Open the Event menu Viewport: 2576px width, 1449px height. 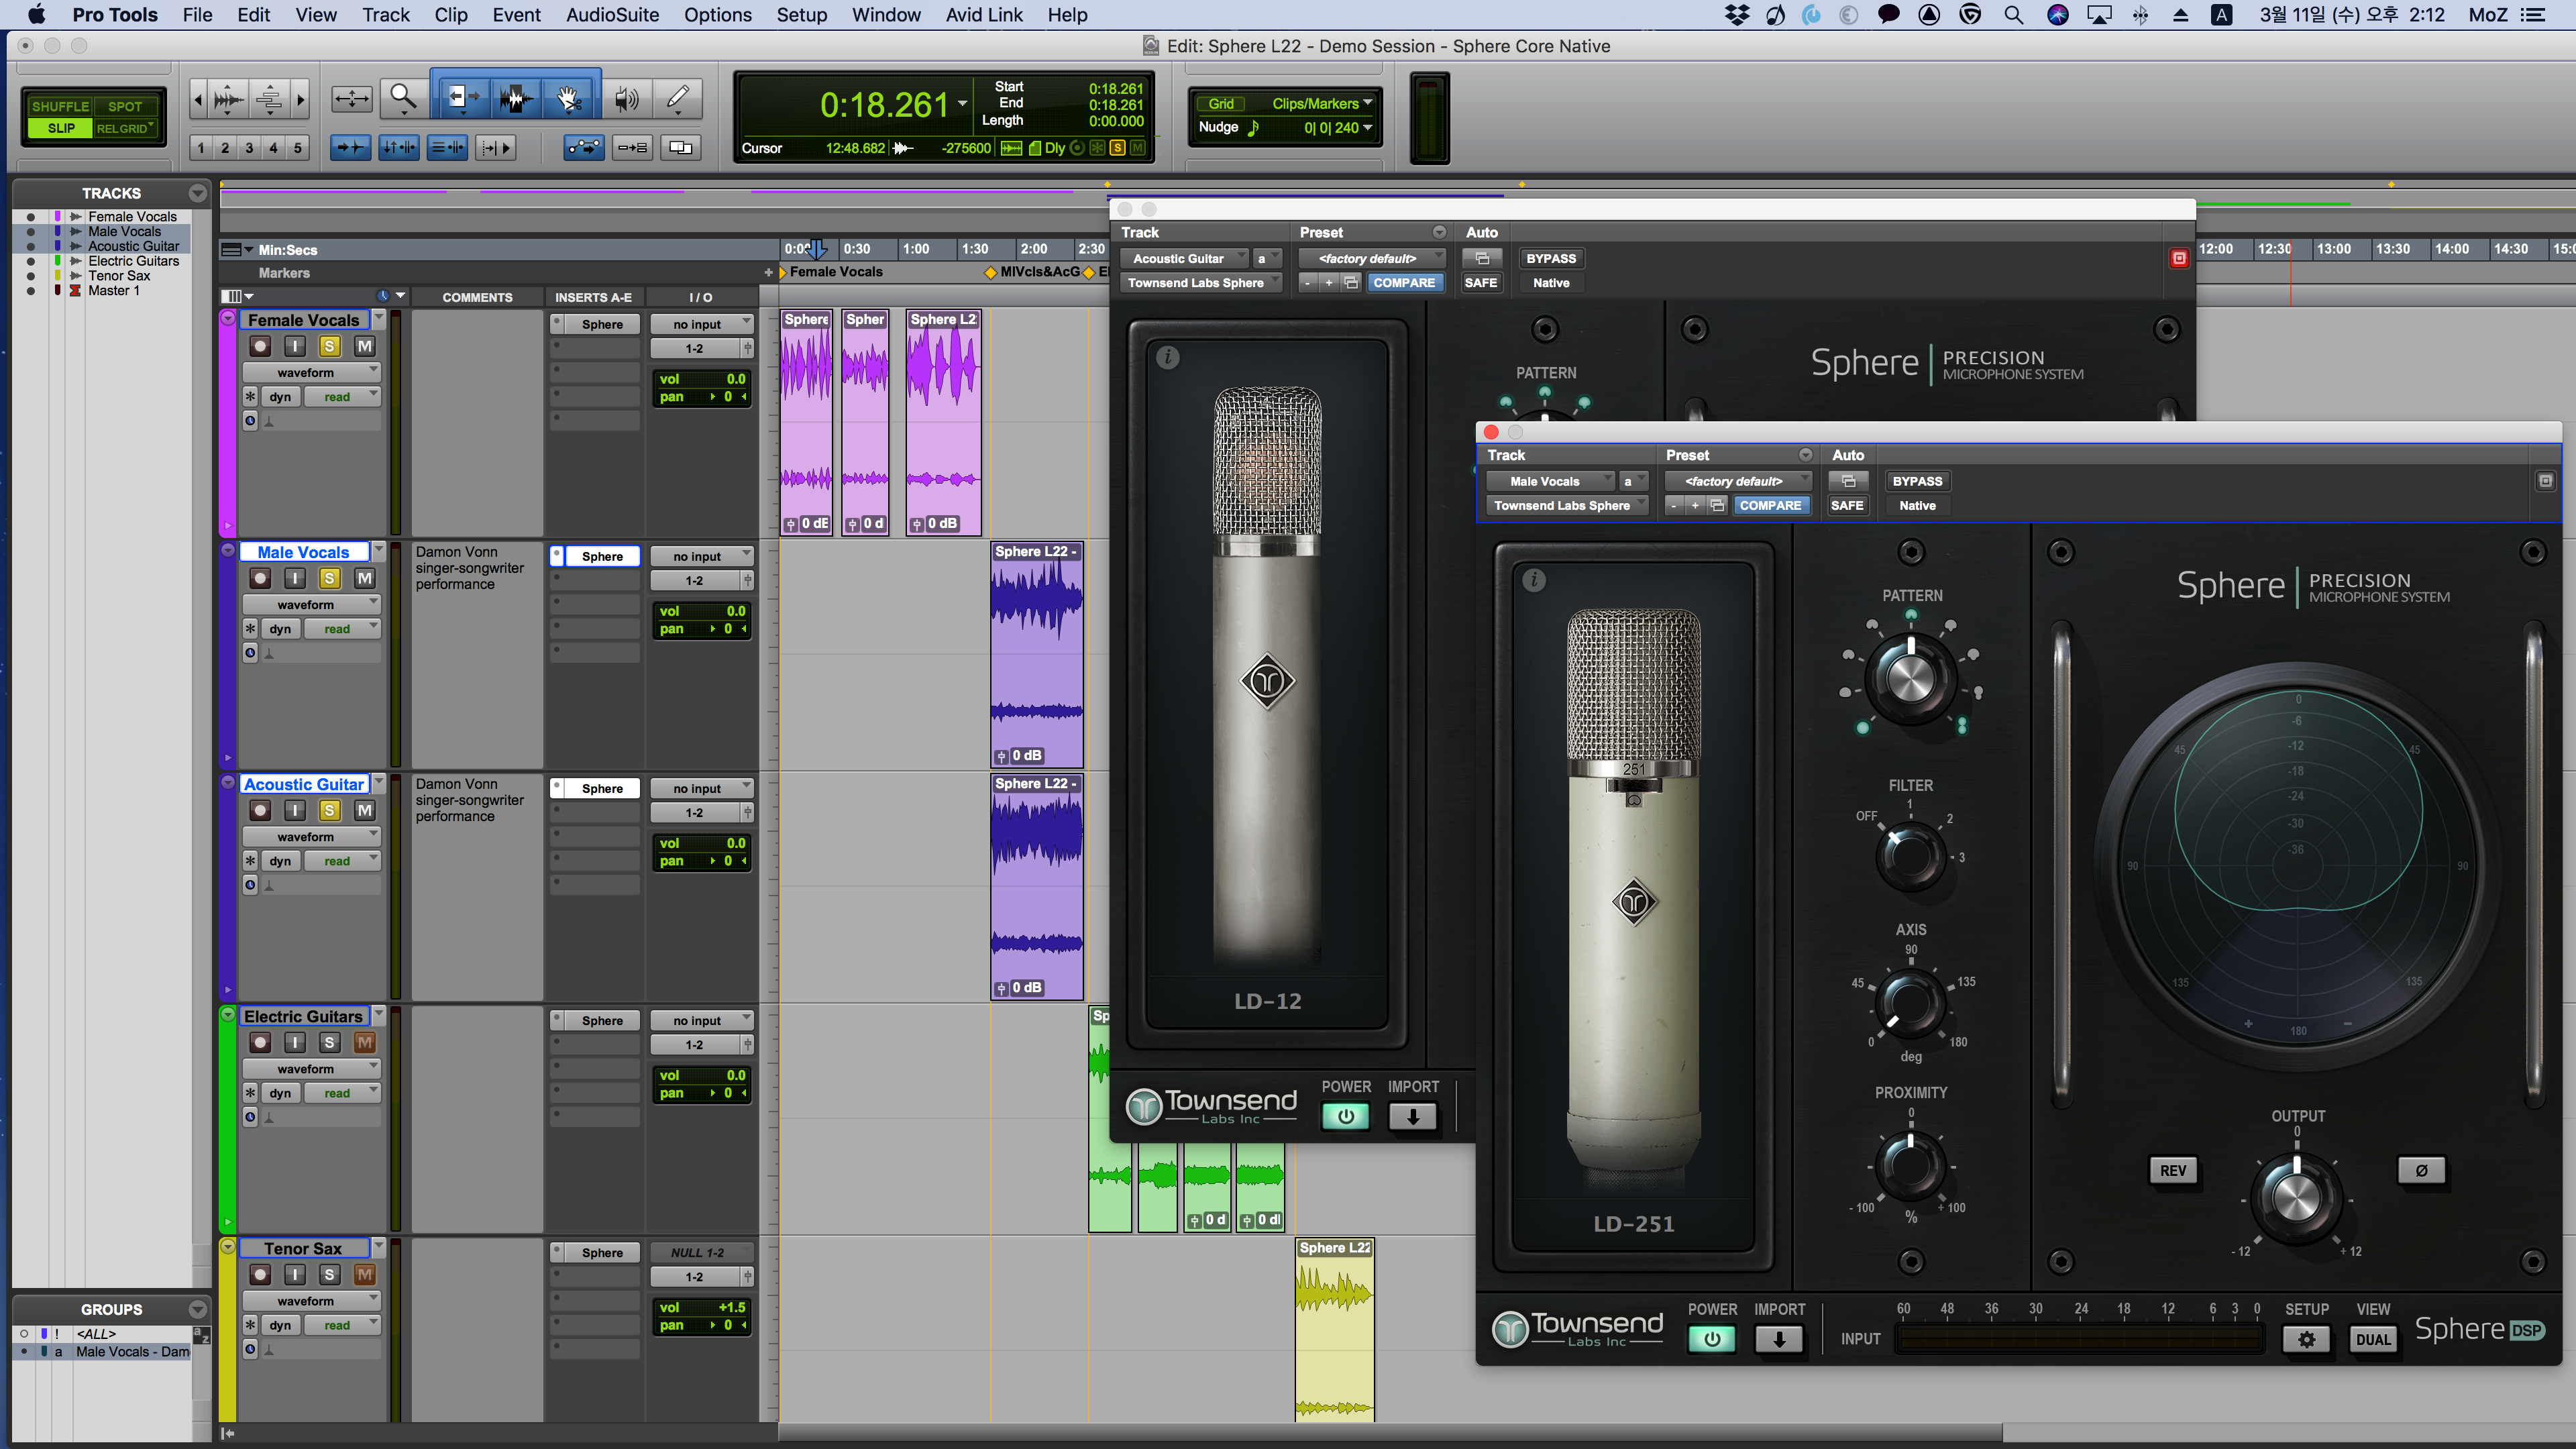516,15
